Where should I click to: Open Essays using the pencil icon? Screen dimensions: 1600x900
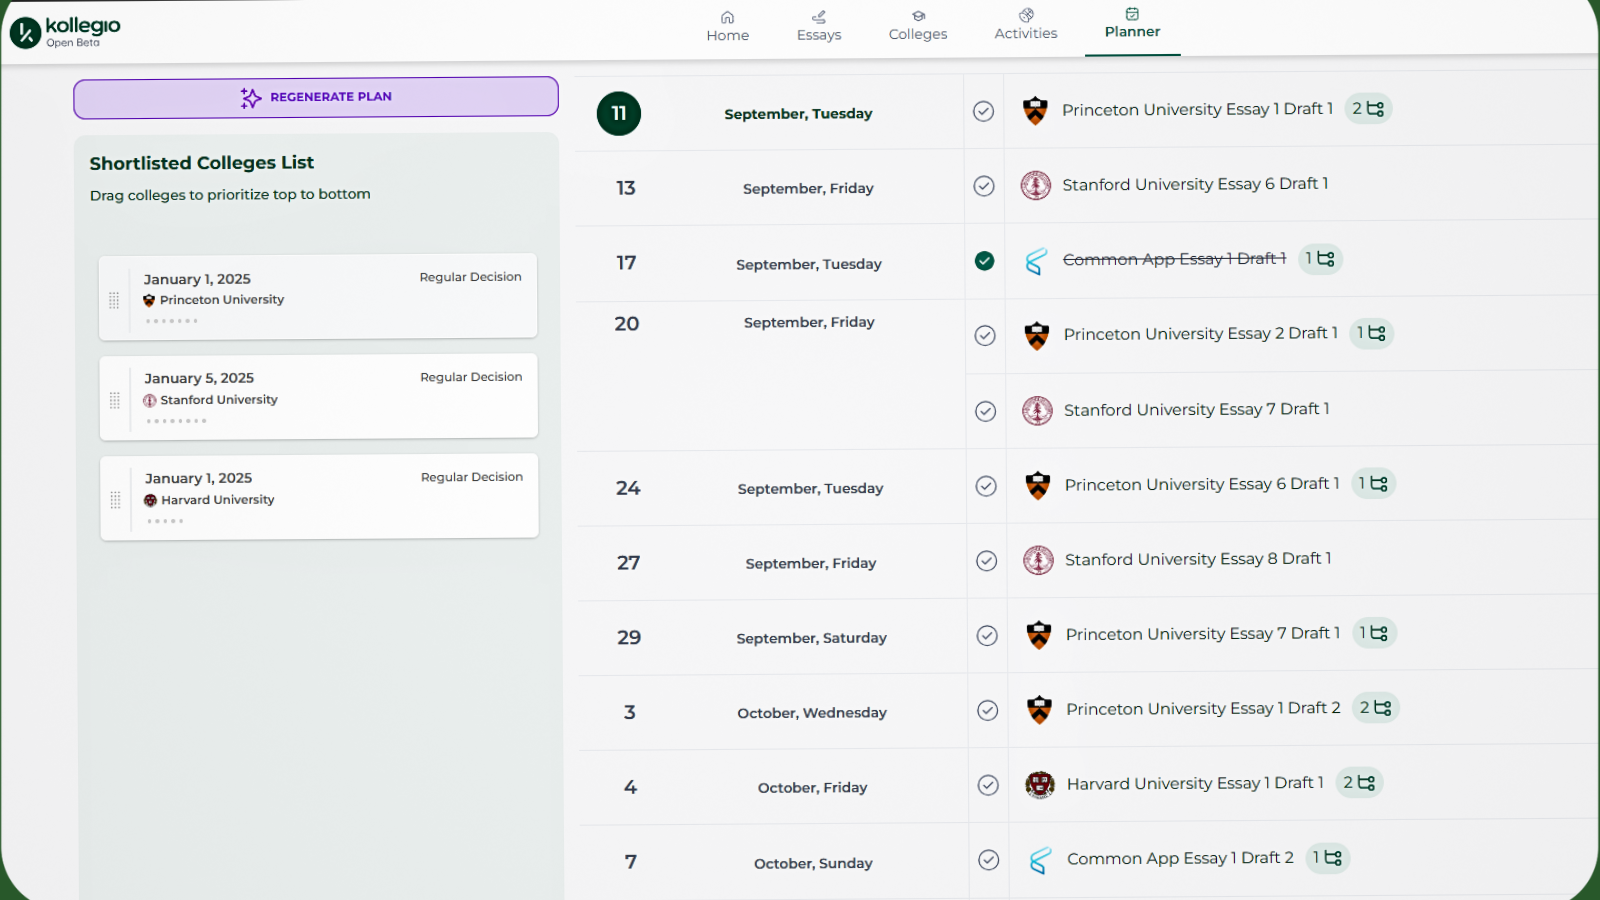pyautogui.click(x=819, y=17)
